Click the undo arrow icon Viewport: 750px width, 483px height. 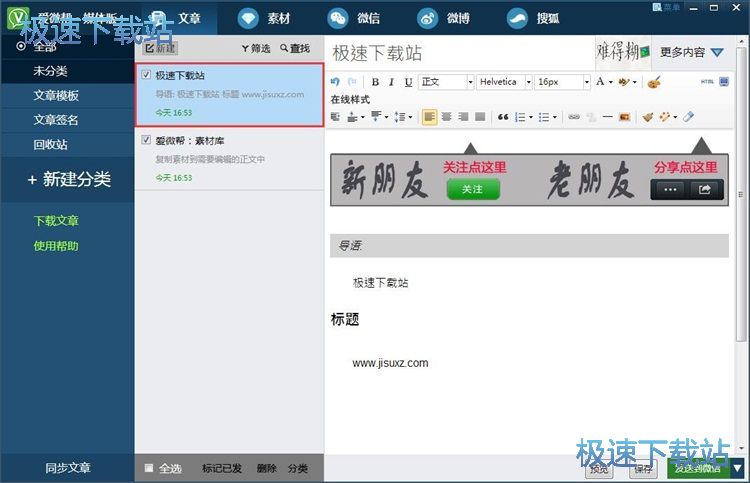[335, 82]
